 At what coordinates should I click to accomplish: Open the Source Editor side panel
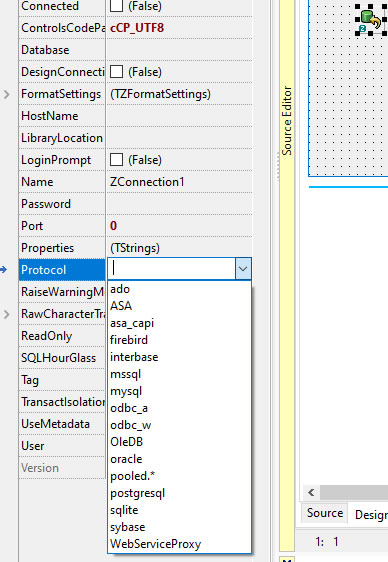tap(287, 120)
